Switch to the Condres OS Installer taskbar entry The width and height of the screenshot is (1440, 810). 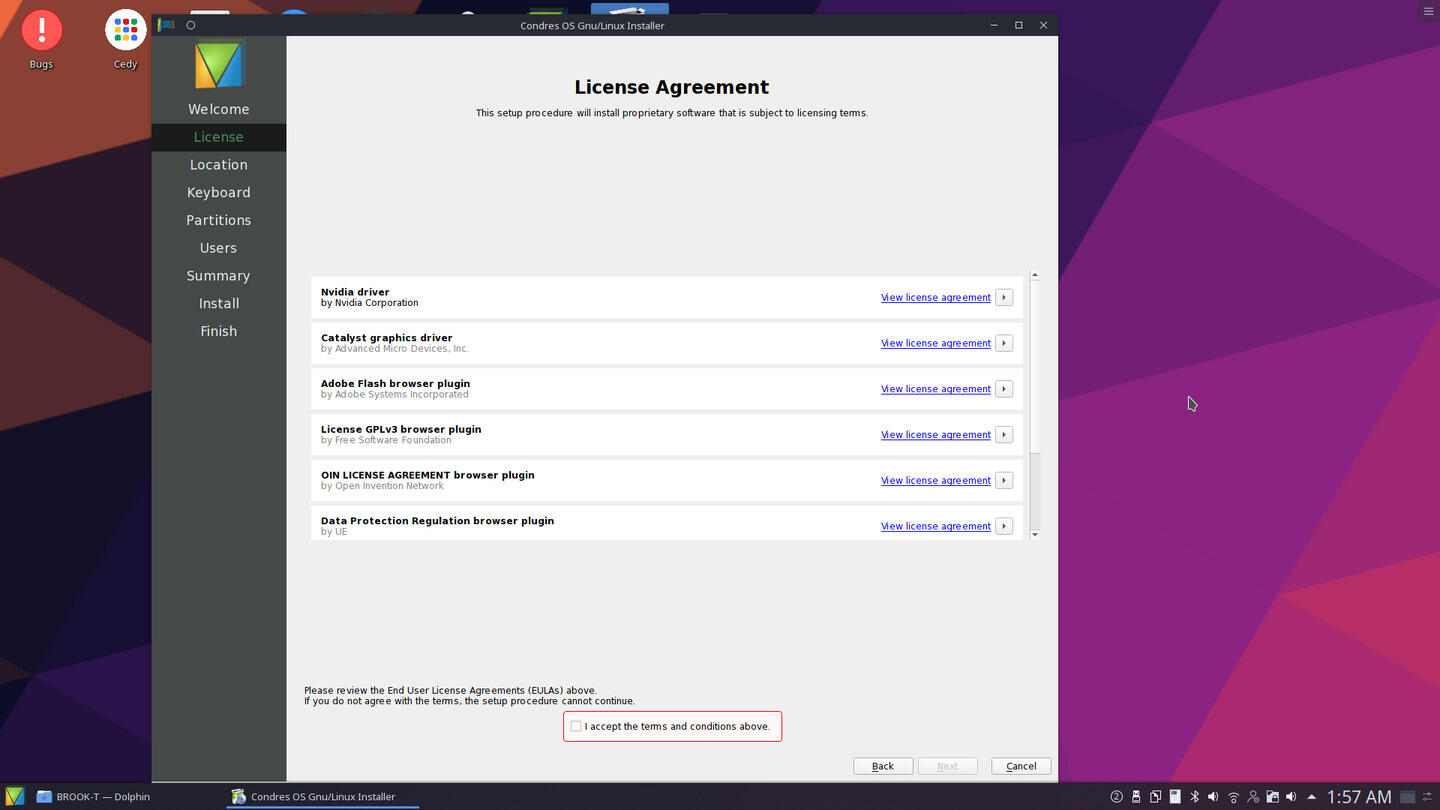coord(322,797)
